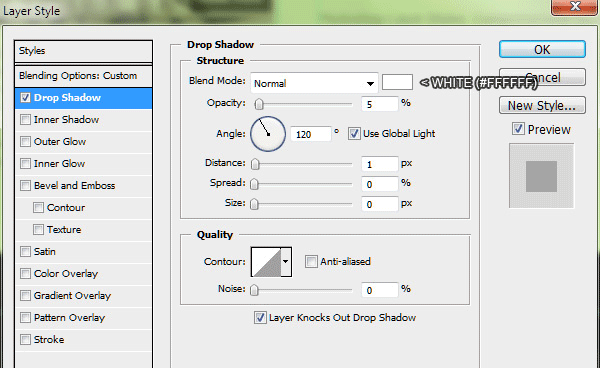Viewport: 600px width, 368px height.
Task: Click the Contour curve thumbnail
Action: [266, 262]
